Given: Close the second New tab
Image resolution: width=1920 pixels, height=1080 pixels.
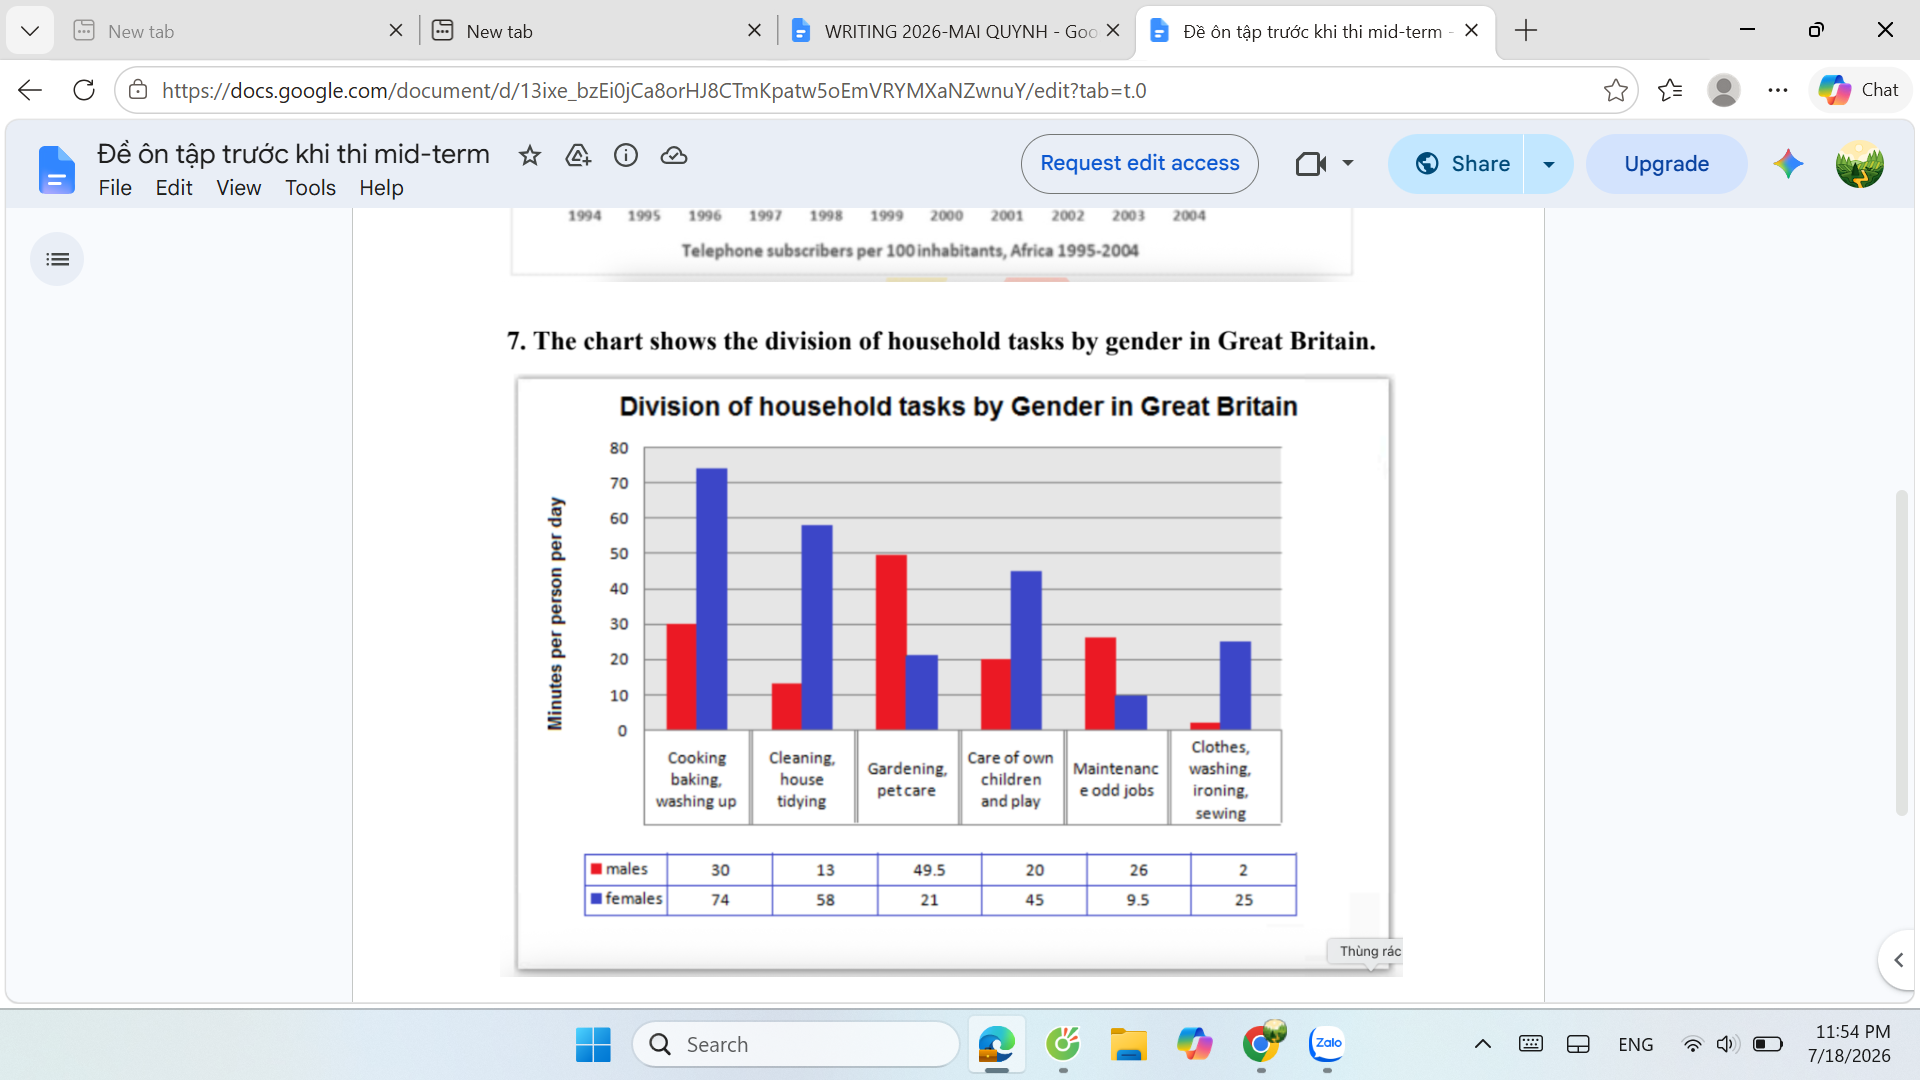Looking at the screenshot, I should 754,31.
